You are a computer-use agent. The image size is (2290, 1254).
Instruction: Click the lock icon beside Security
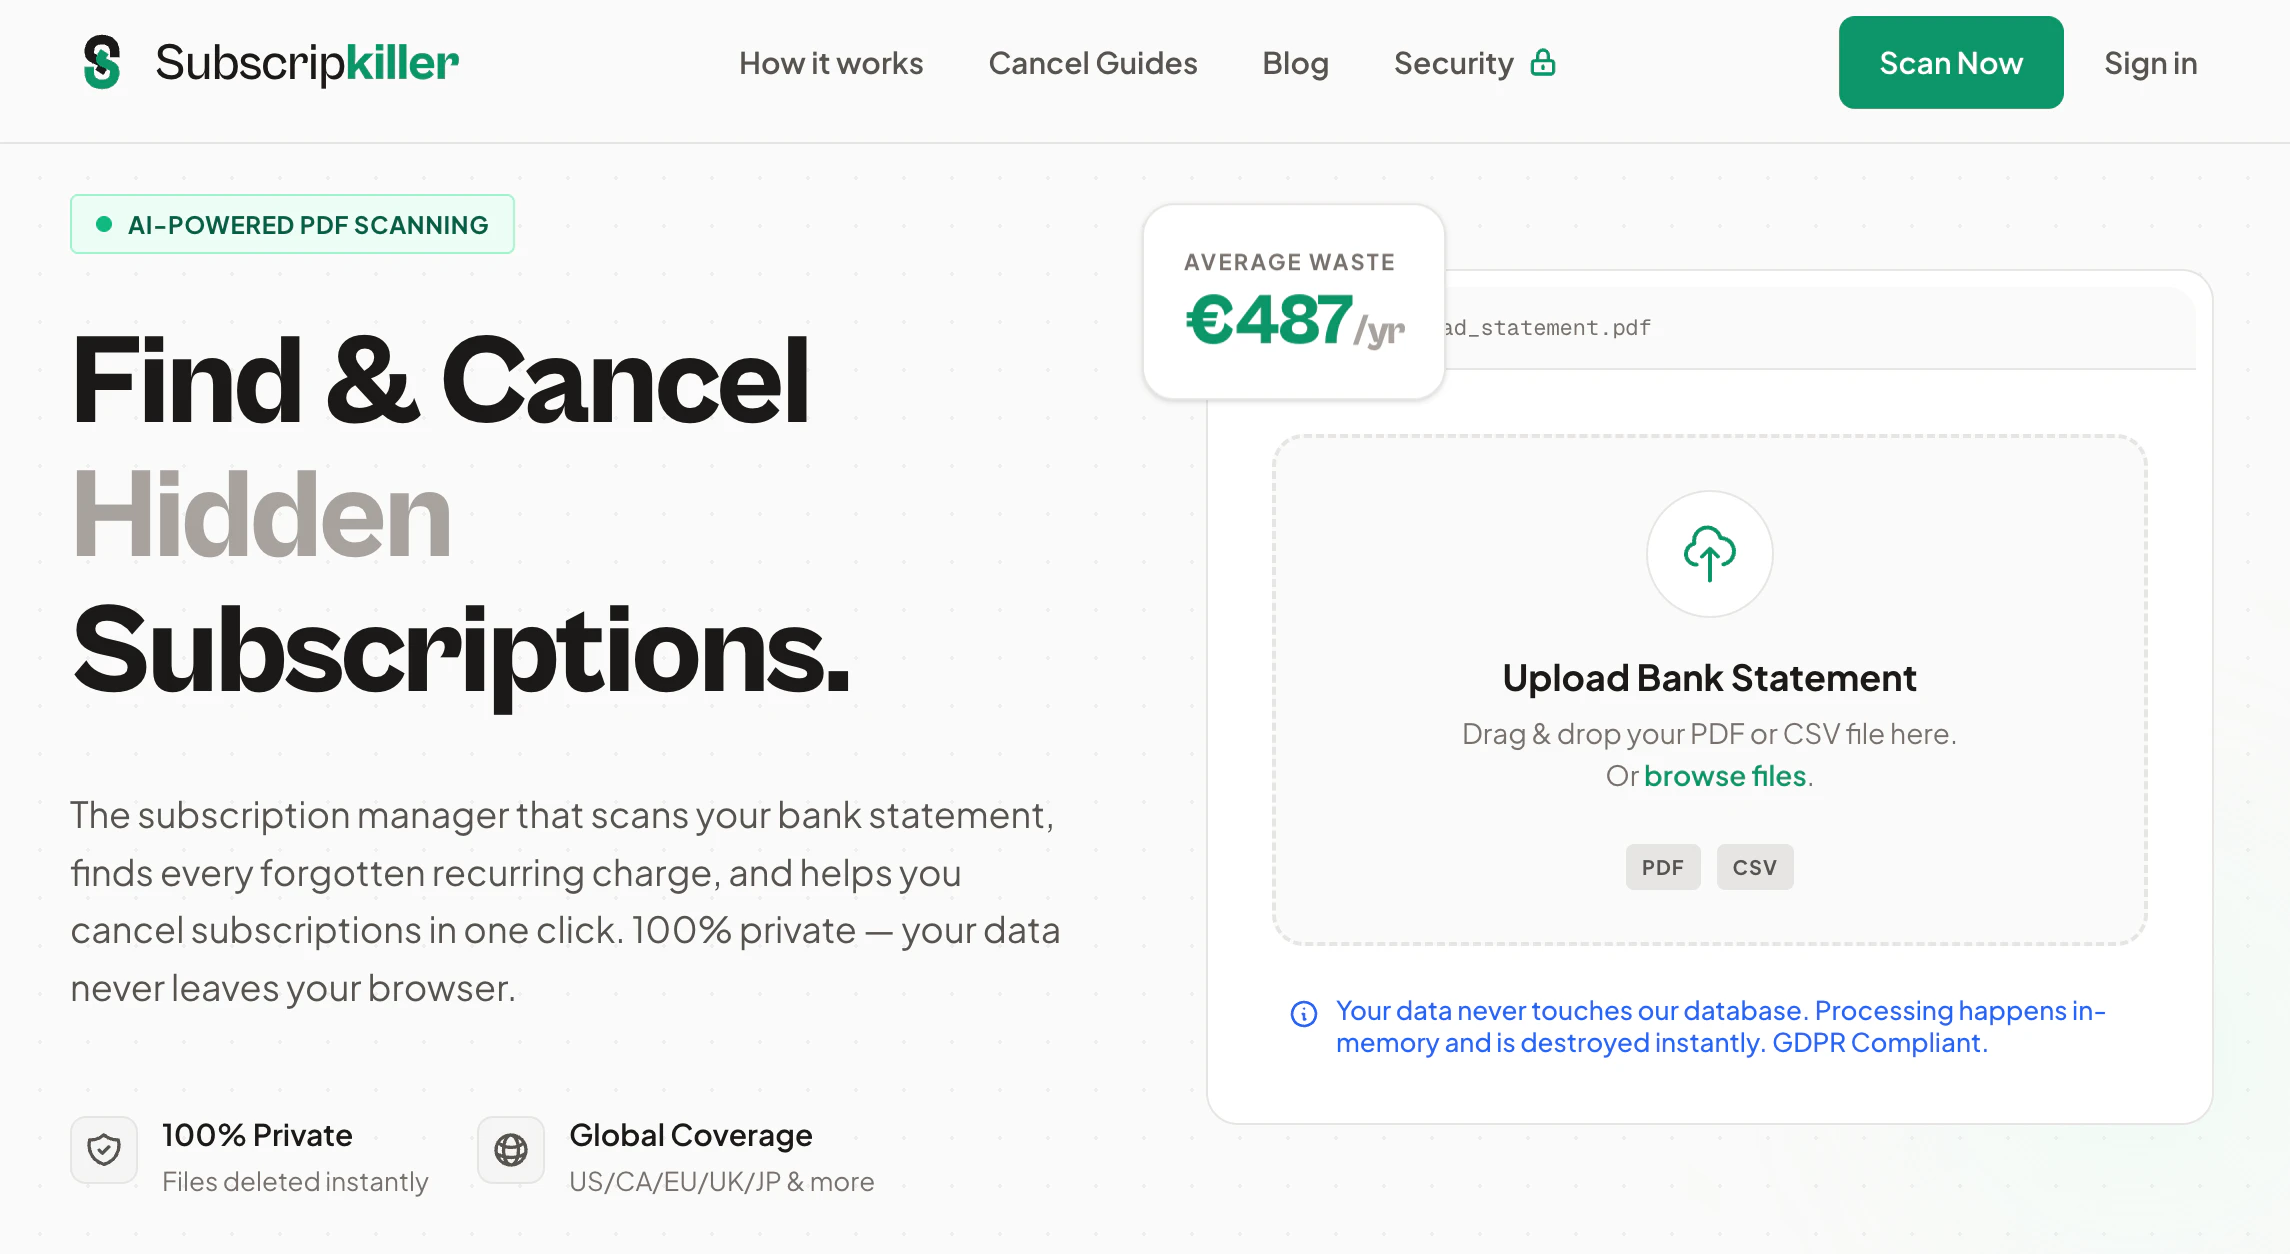point(1543,63)
